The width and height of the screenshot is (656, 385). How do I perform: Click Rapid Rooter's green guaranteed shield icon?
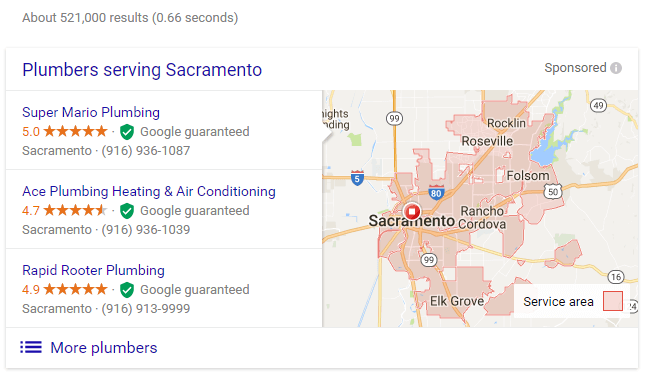pyautogui.click(x=127, y=290)
